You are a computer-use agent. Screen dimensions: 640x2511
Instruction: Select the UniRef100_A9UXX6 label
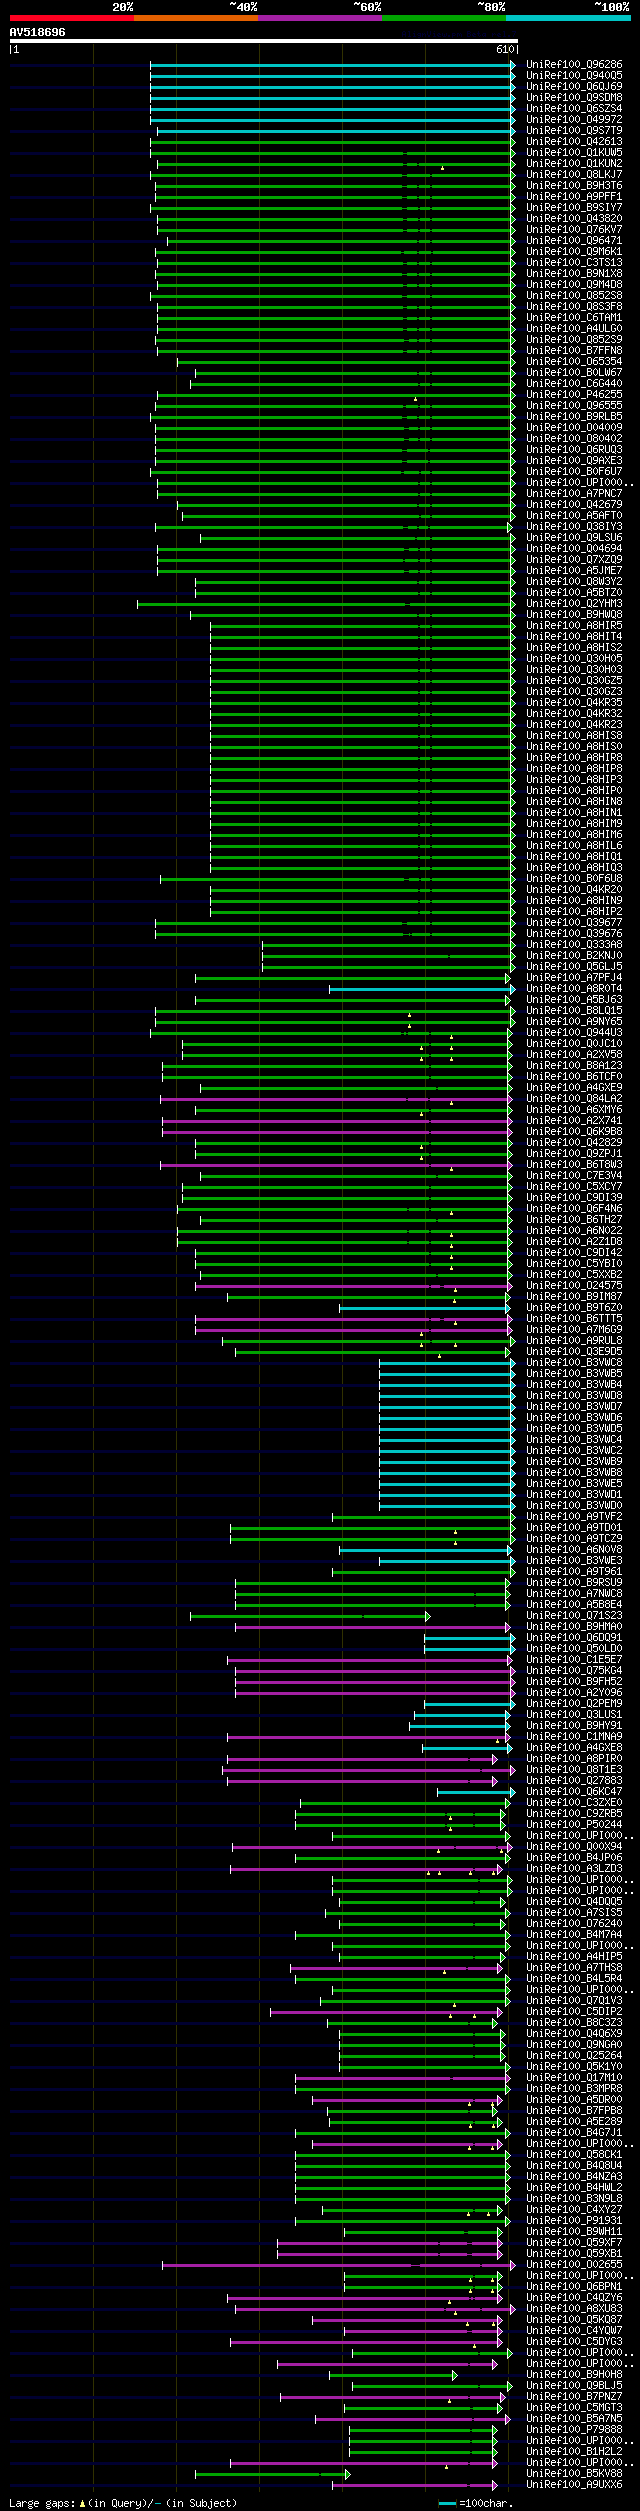(574, 2485)
